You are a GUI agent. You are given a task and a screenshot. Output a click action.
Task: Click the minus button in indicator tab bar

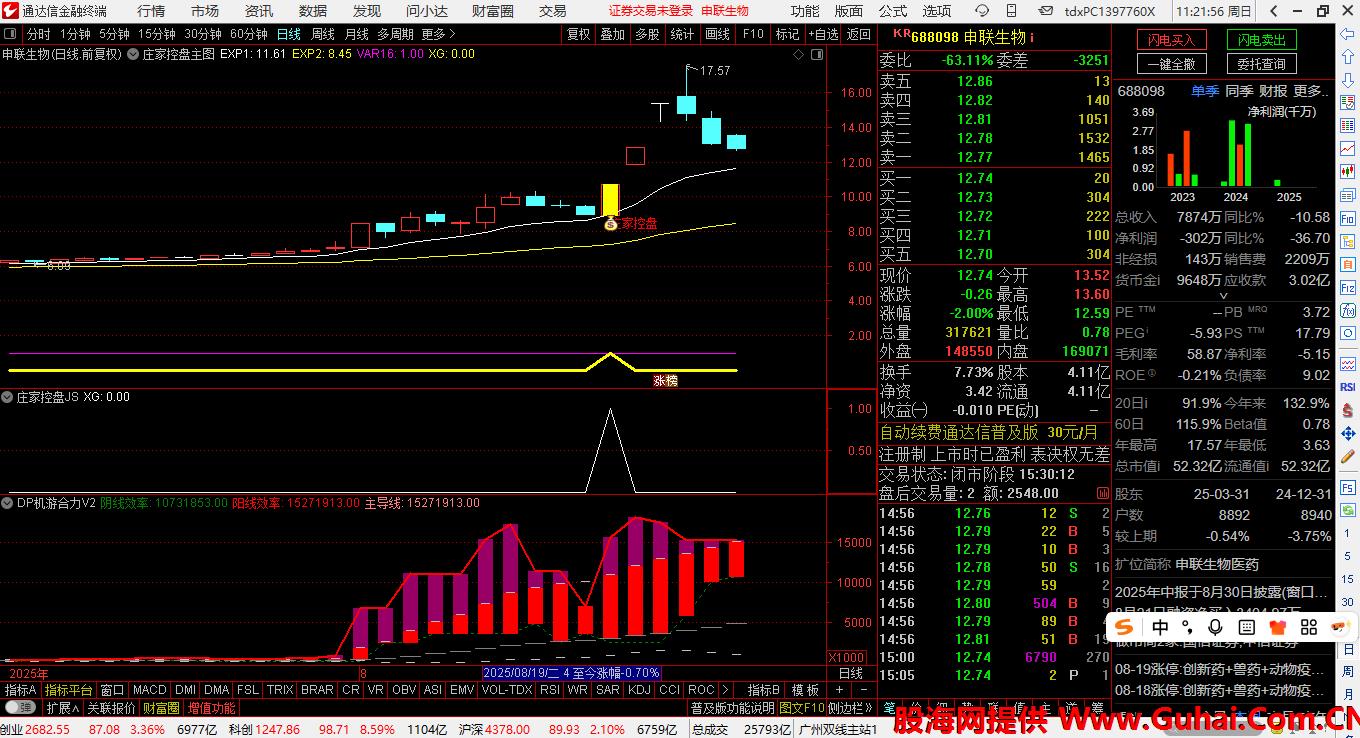[x=862, y=690]
